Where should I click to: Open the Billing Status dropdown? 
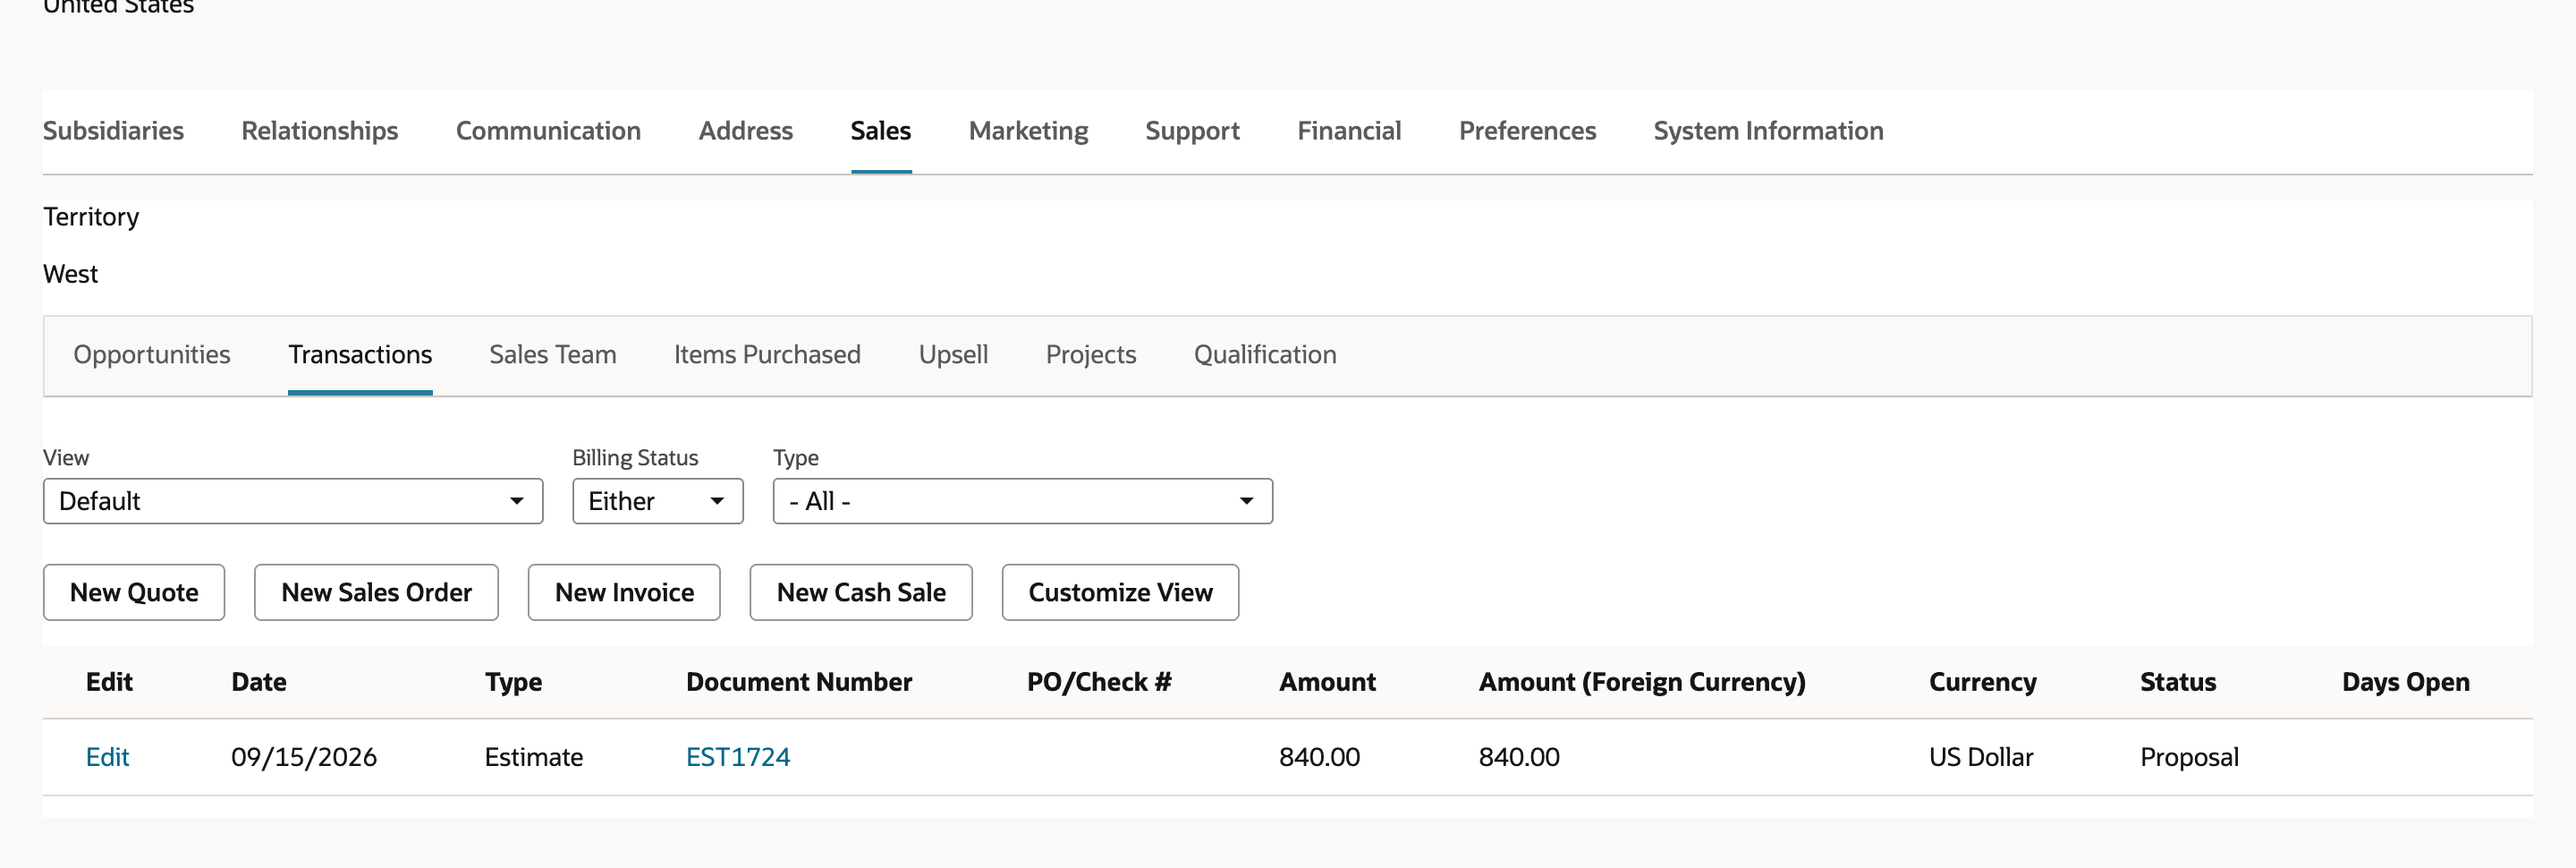(657, 501)
